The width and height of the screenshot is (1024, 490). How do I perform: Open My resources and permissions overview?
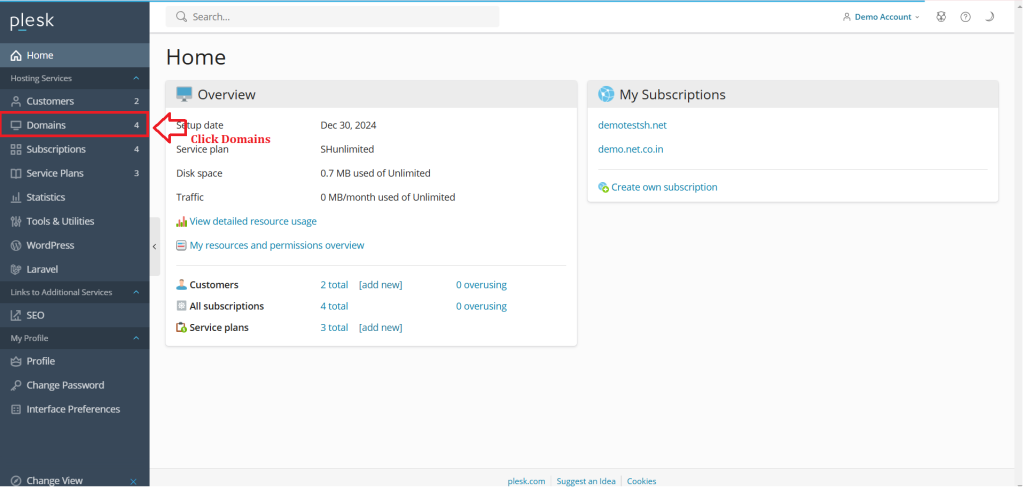click(277, 246)
